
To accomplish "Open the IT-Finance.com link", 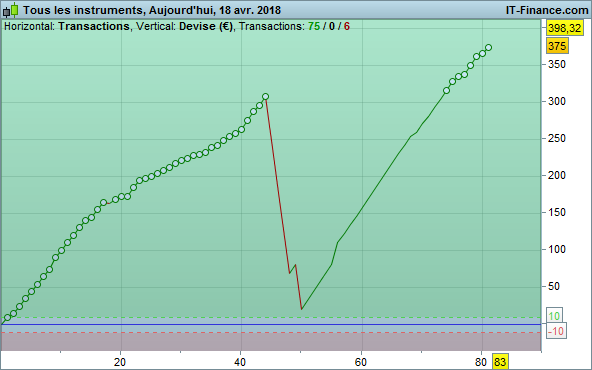I will click(547, 10).
